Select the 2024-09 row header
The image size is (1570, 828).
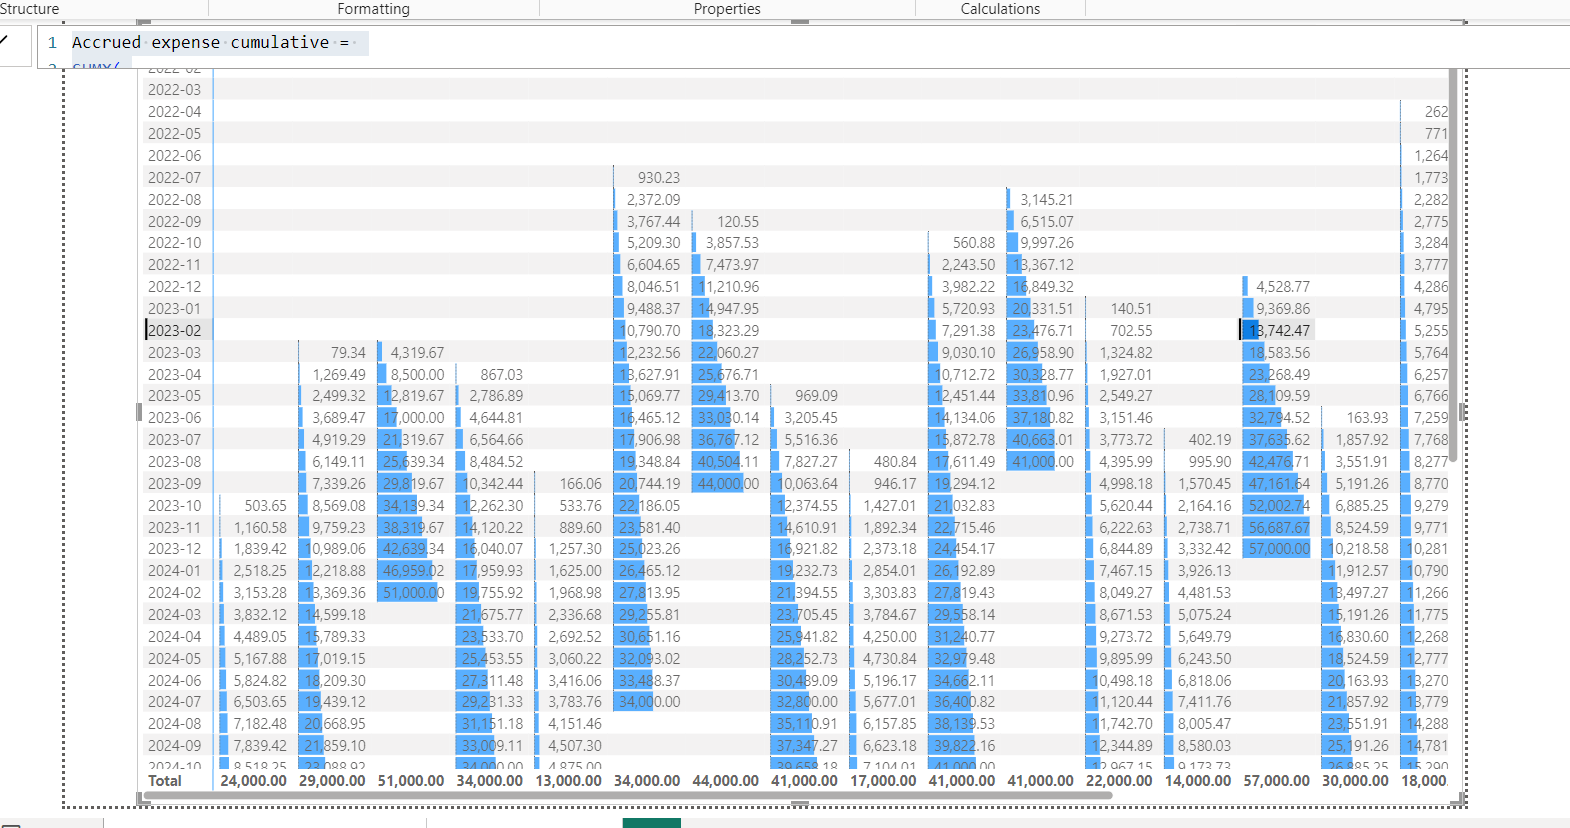[x=174, y=746]
